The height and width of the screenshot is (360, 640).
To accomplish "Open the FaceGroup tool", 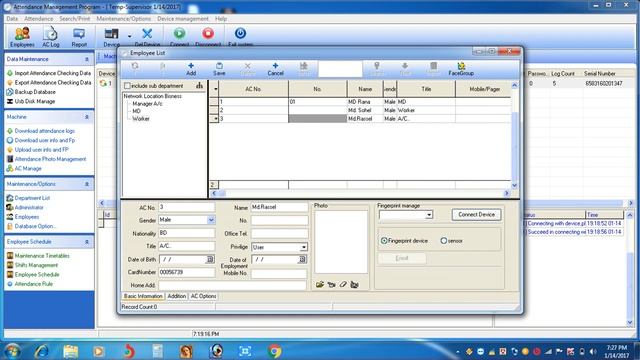I will point(461,69).
